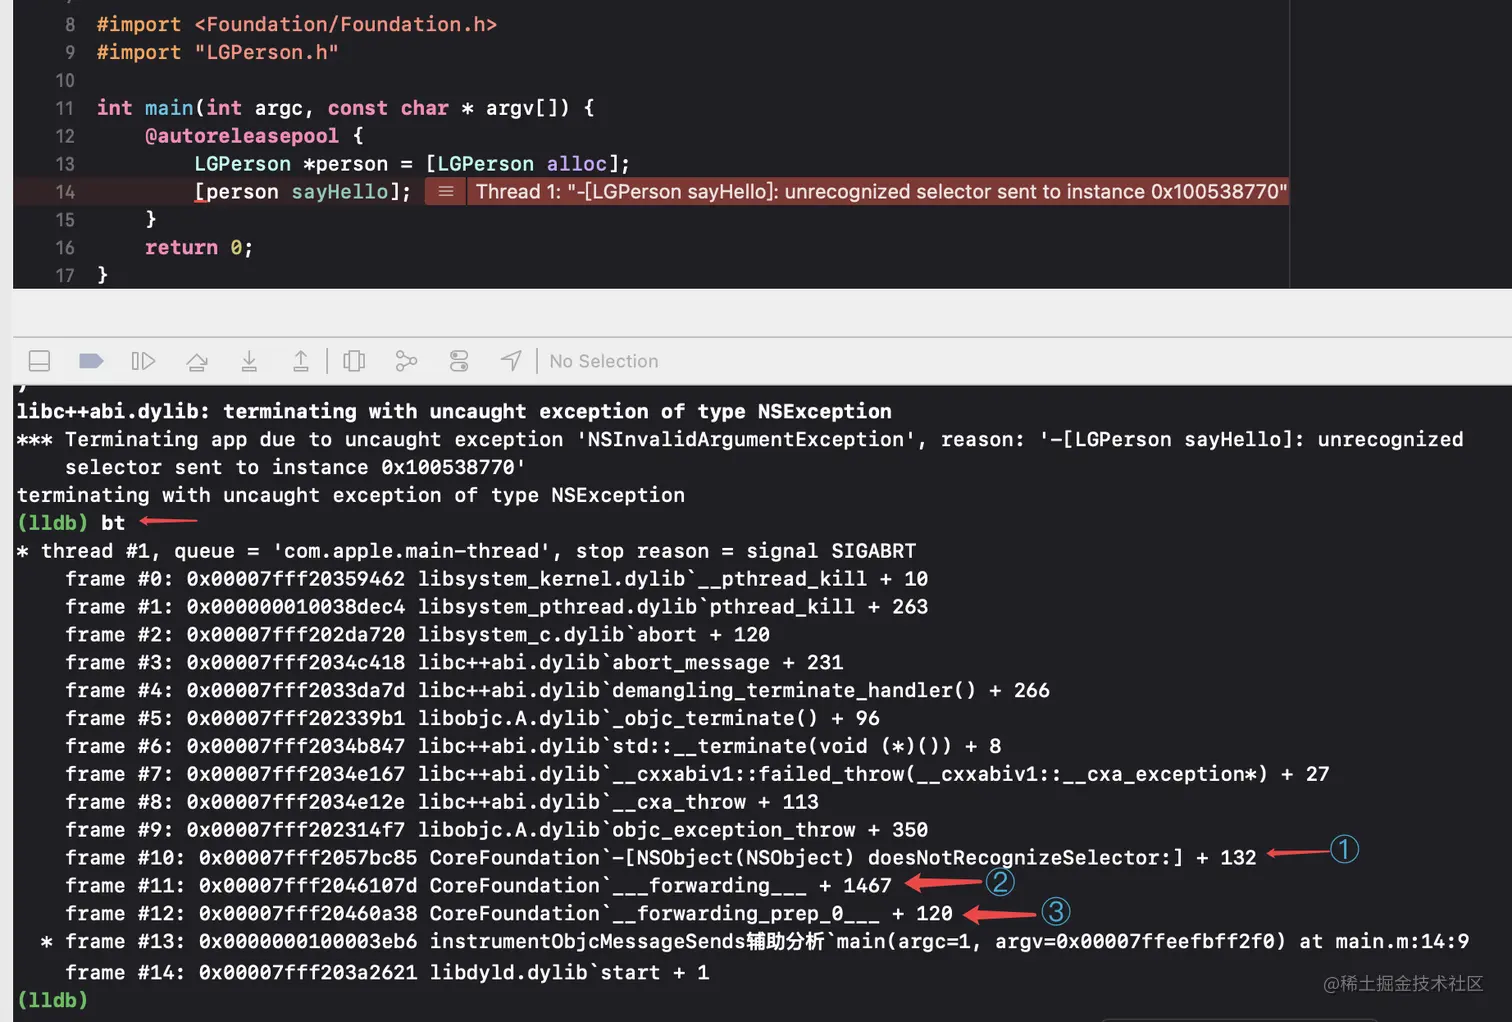Click frame #5 '_objc_terminate()' line
Image resolution: width=1512 pixels, height=1022 pixels.
pyautogui.click(x=473, y=719)
